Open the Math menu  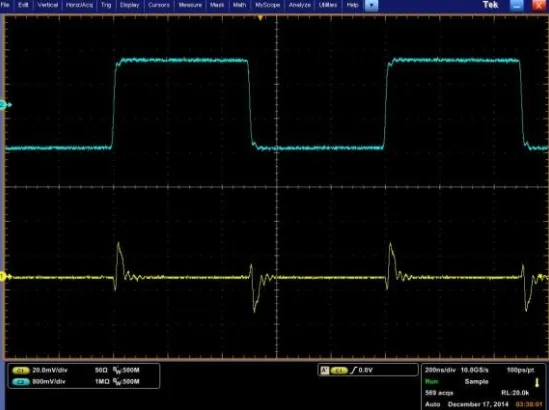coord(239,5)
